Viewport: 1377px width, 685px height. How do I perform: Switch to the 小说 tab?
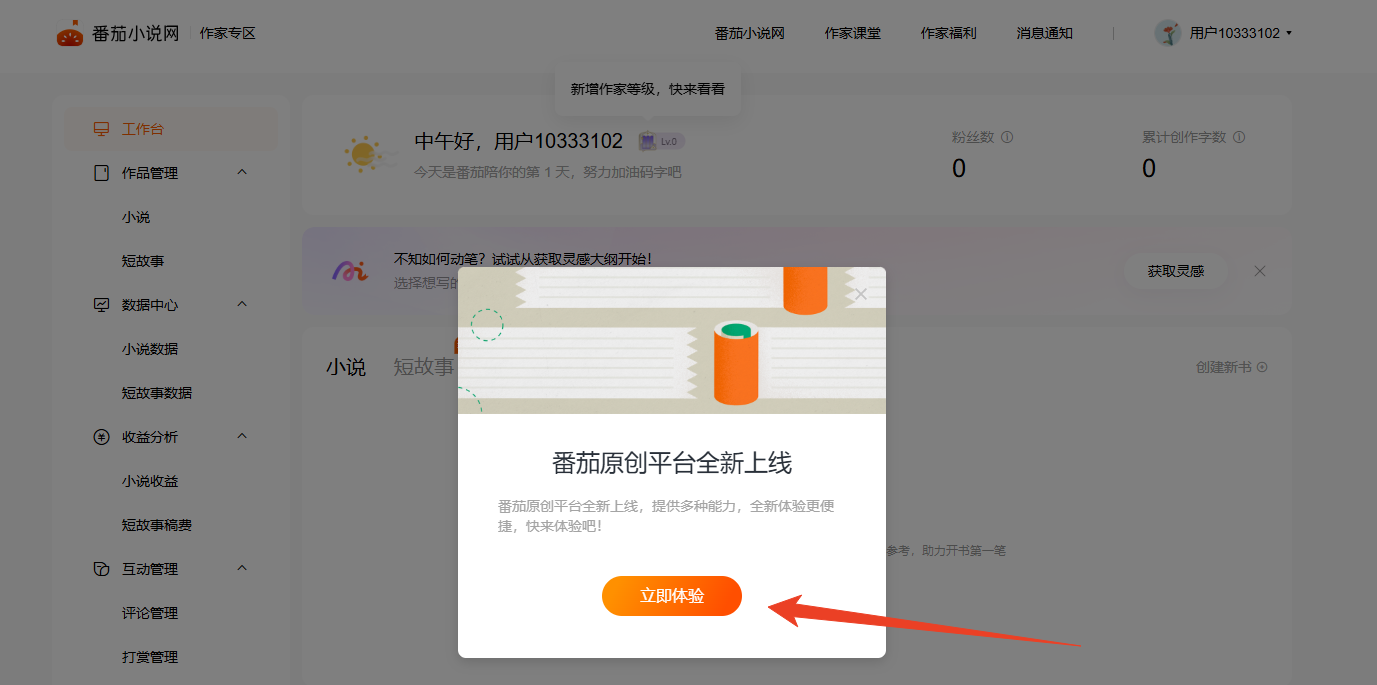pyautogui.click(x=346, y=367)
